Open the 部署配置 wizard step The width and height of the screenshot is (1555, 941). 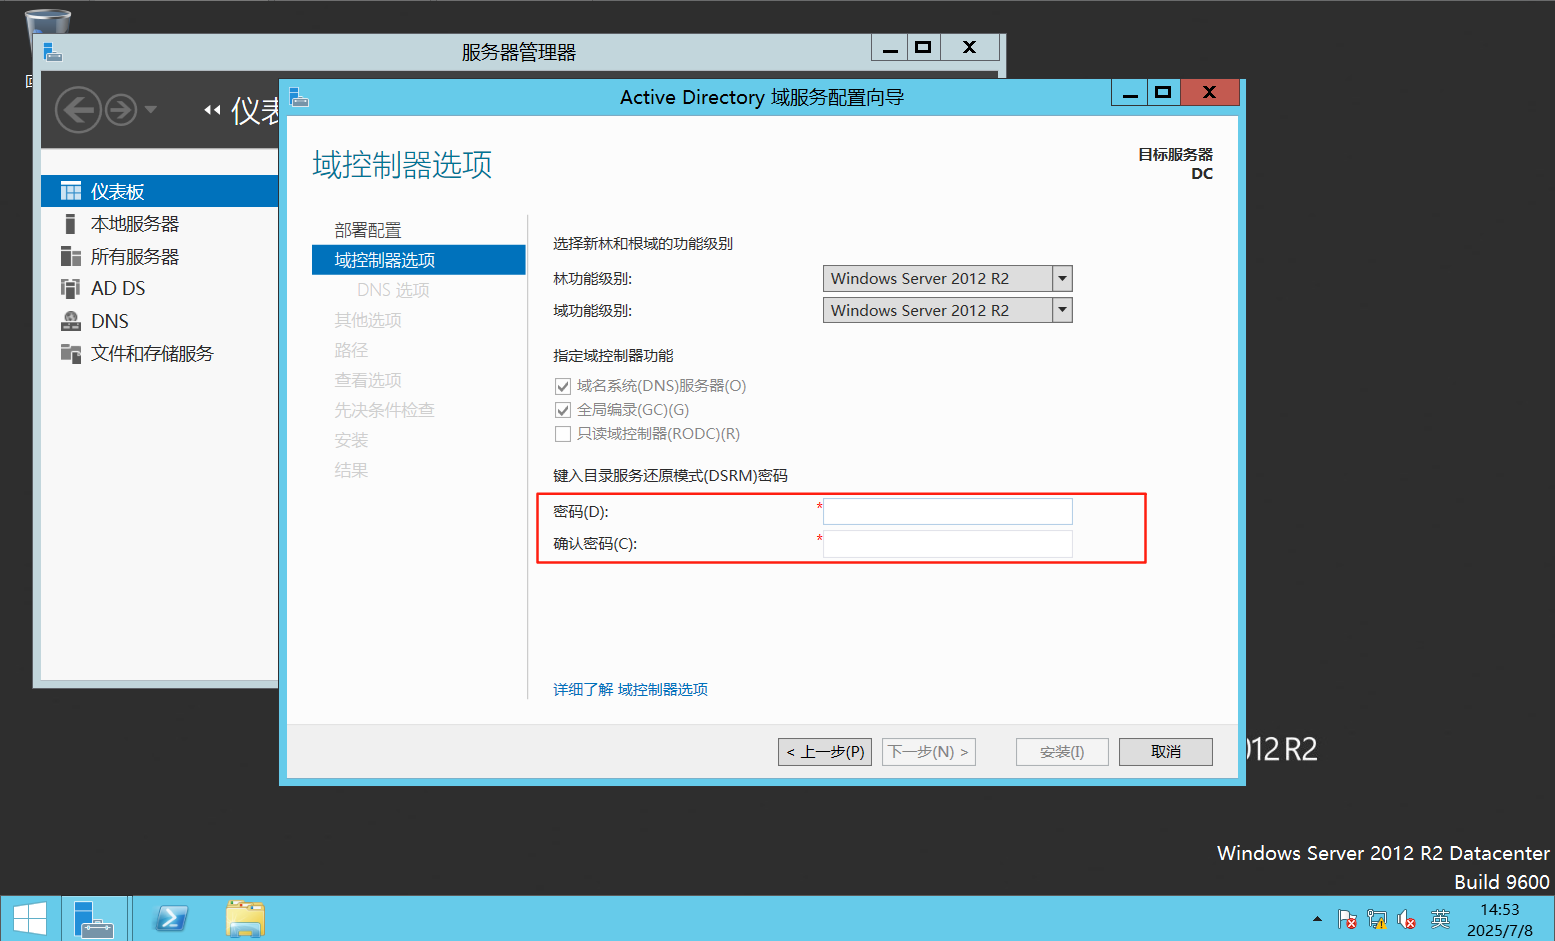[368, 230]
